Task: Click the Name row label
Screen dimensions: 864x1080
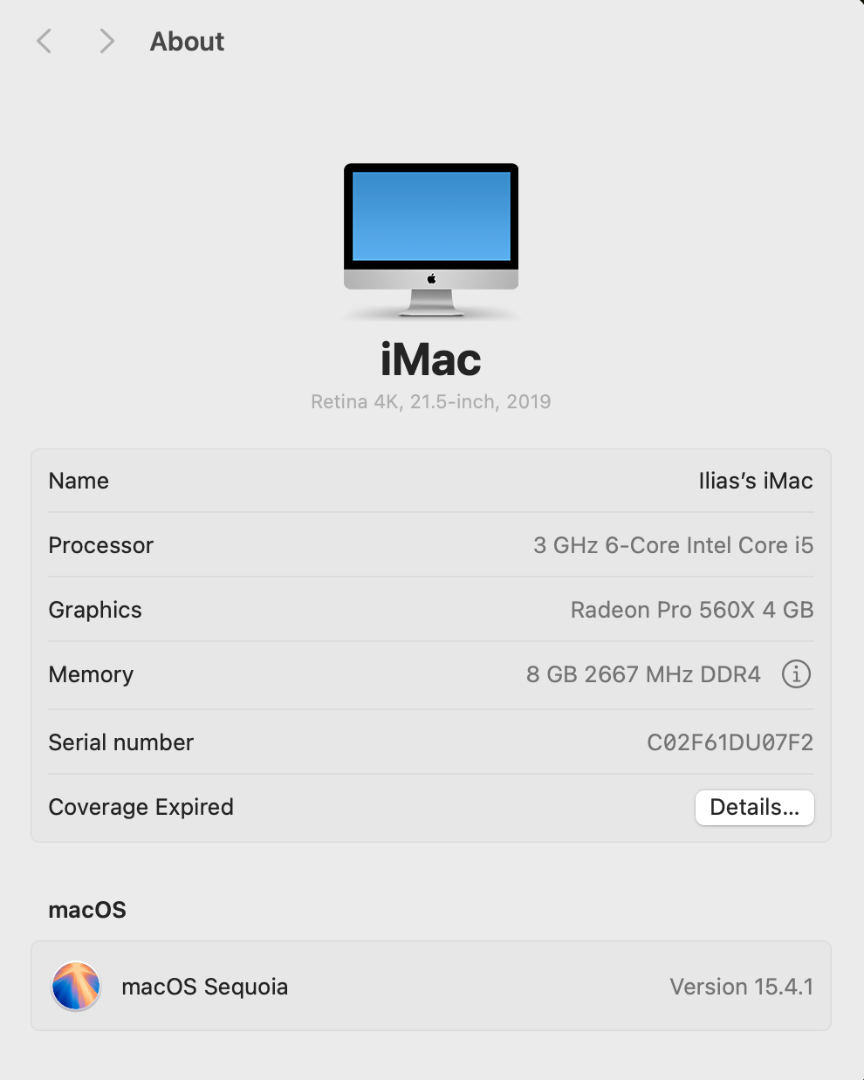Action: (x=79, y=481)
